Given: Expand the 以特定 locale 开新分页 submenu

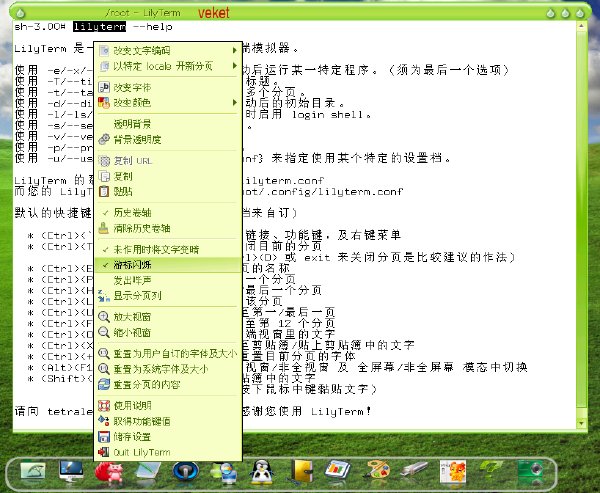Looking at the screenshot, I should pos(168,66).
